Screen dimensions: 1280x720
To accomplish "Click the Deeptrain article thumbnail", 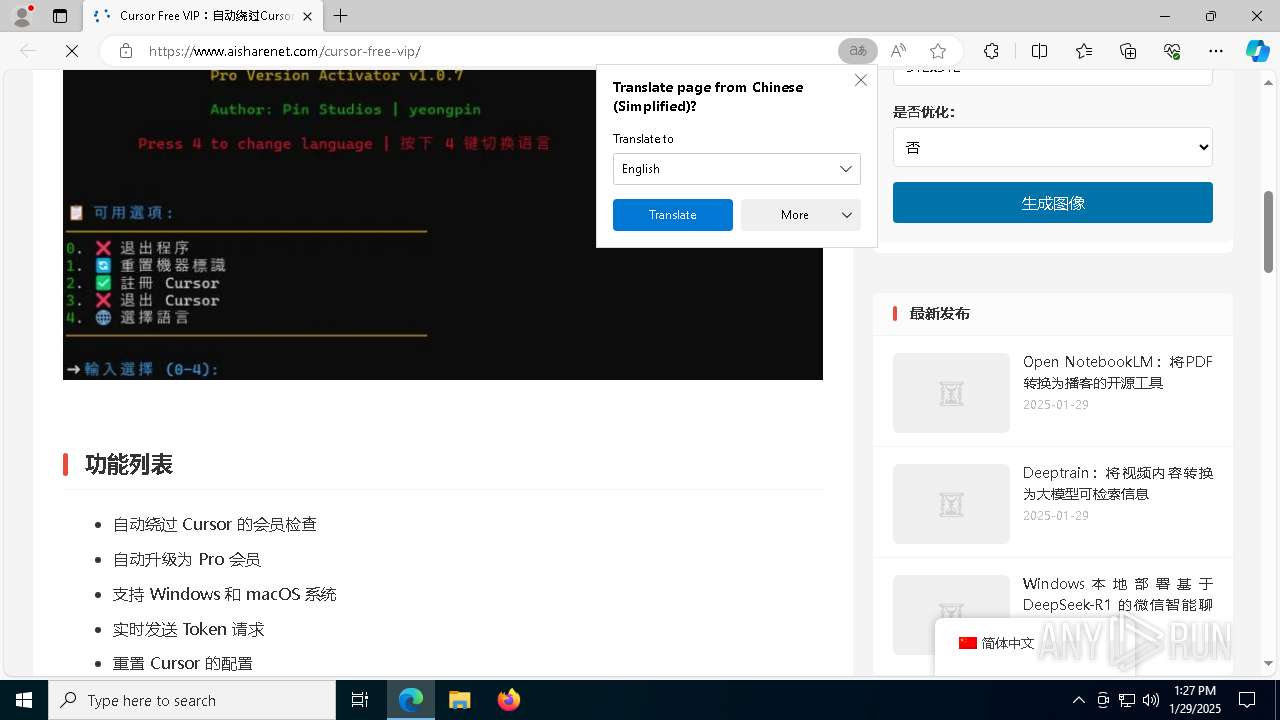I will click(951, 504).
